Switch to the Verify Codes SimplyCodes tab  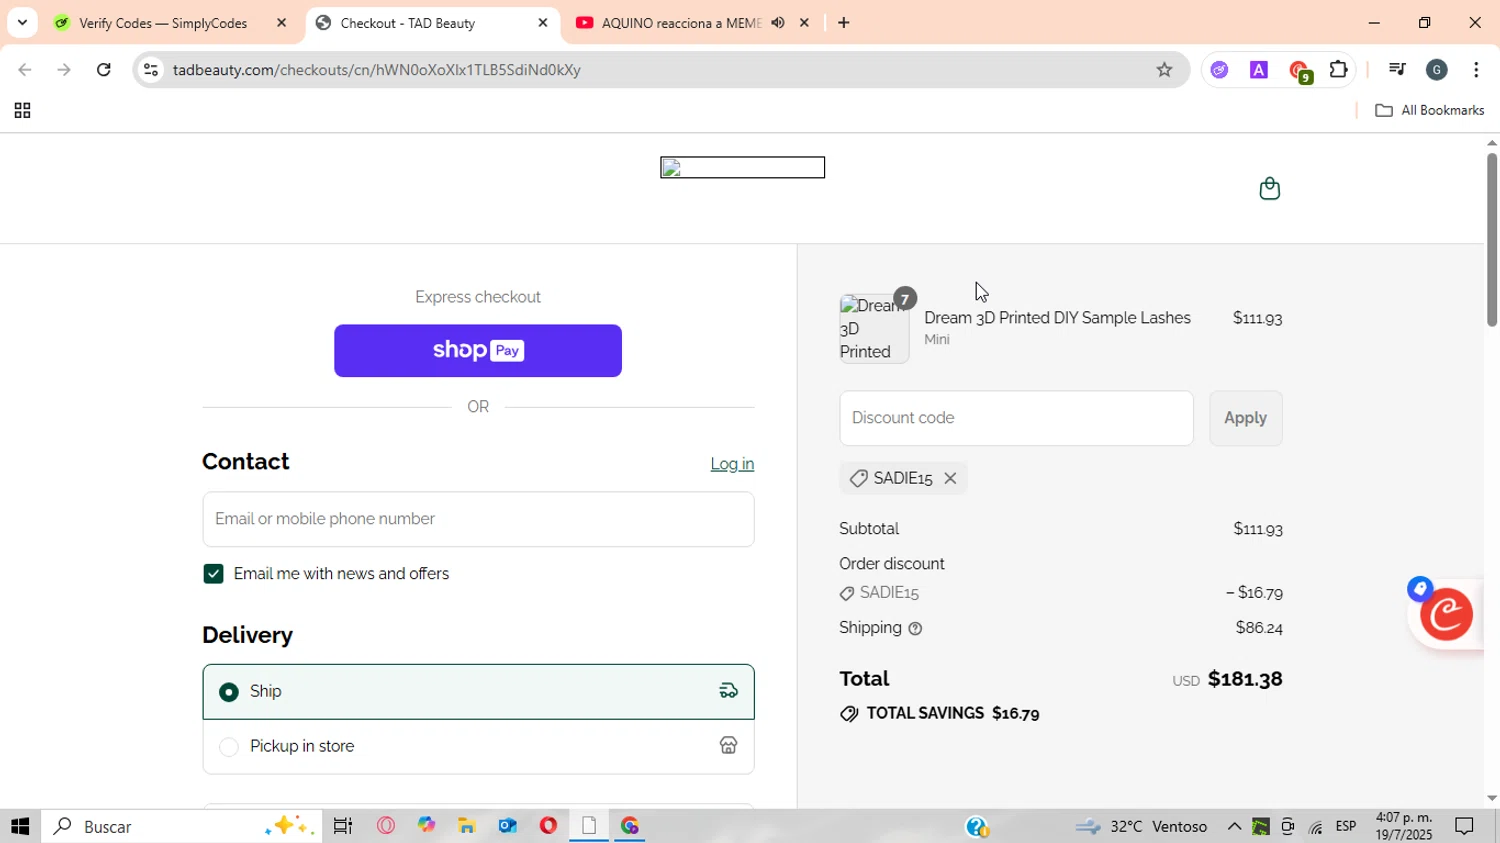(165, 23)
